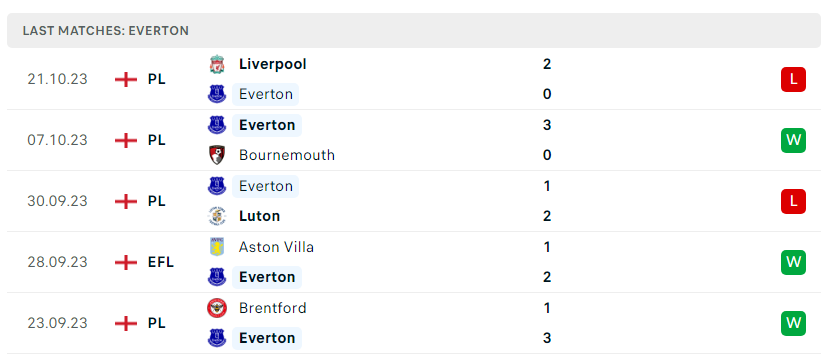Click the Brentford club crest icon
826x362 pixels.
[217, 308]
